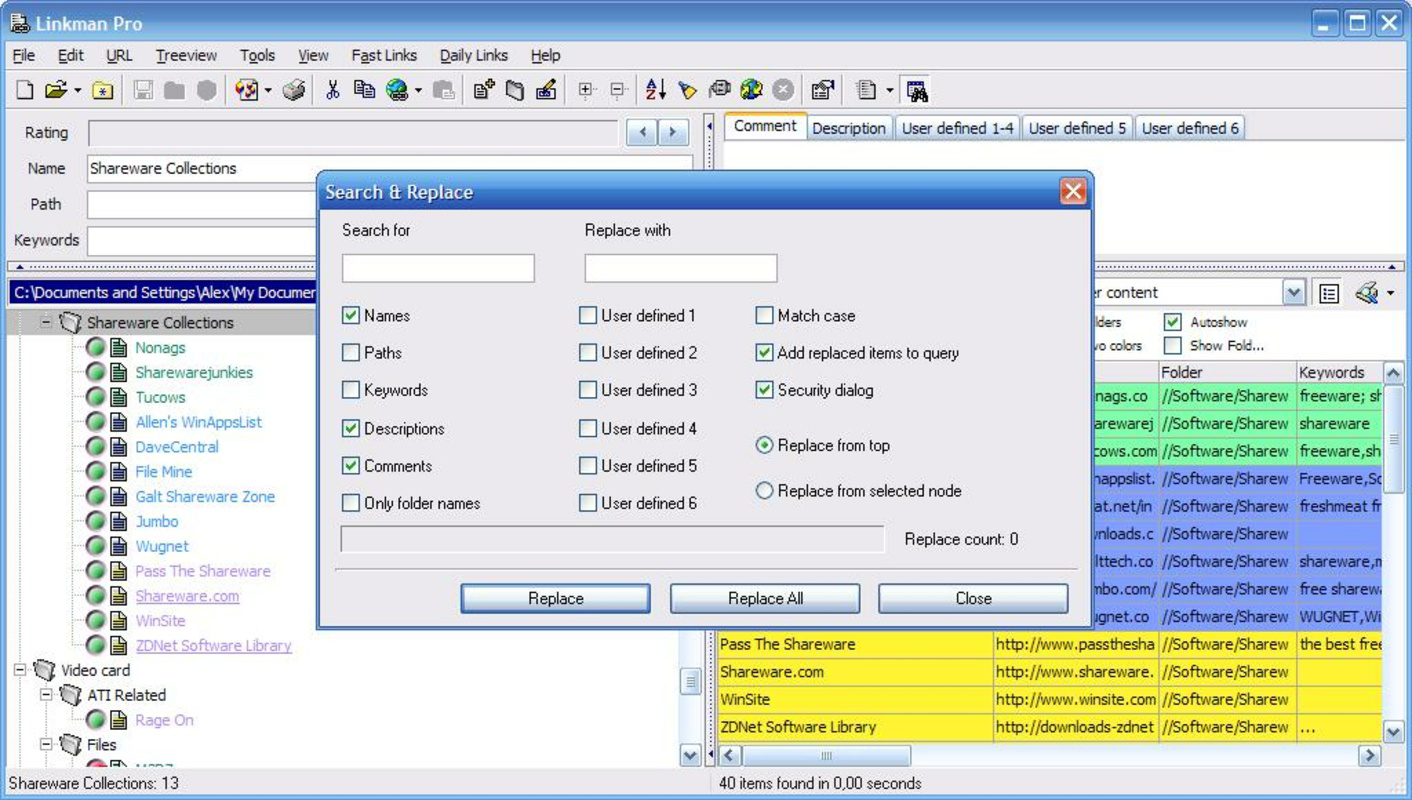Click the Replace with input field
Image resolution: width=1412 pixels, height=800 pixels.
click(x=681, y=268)
